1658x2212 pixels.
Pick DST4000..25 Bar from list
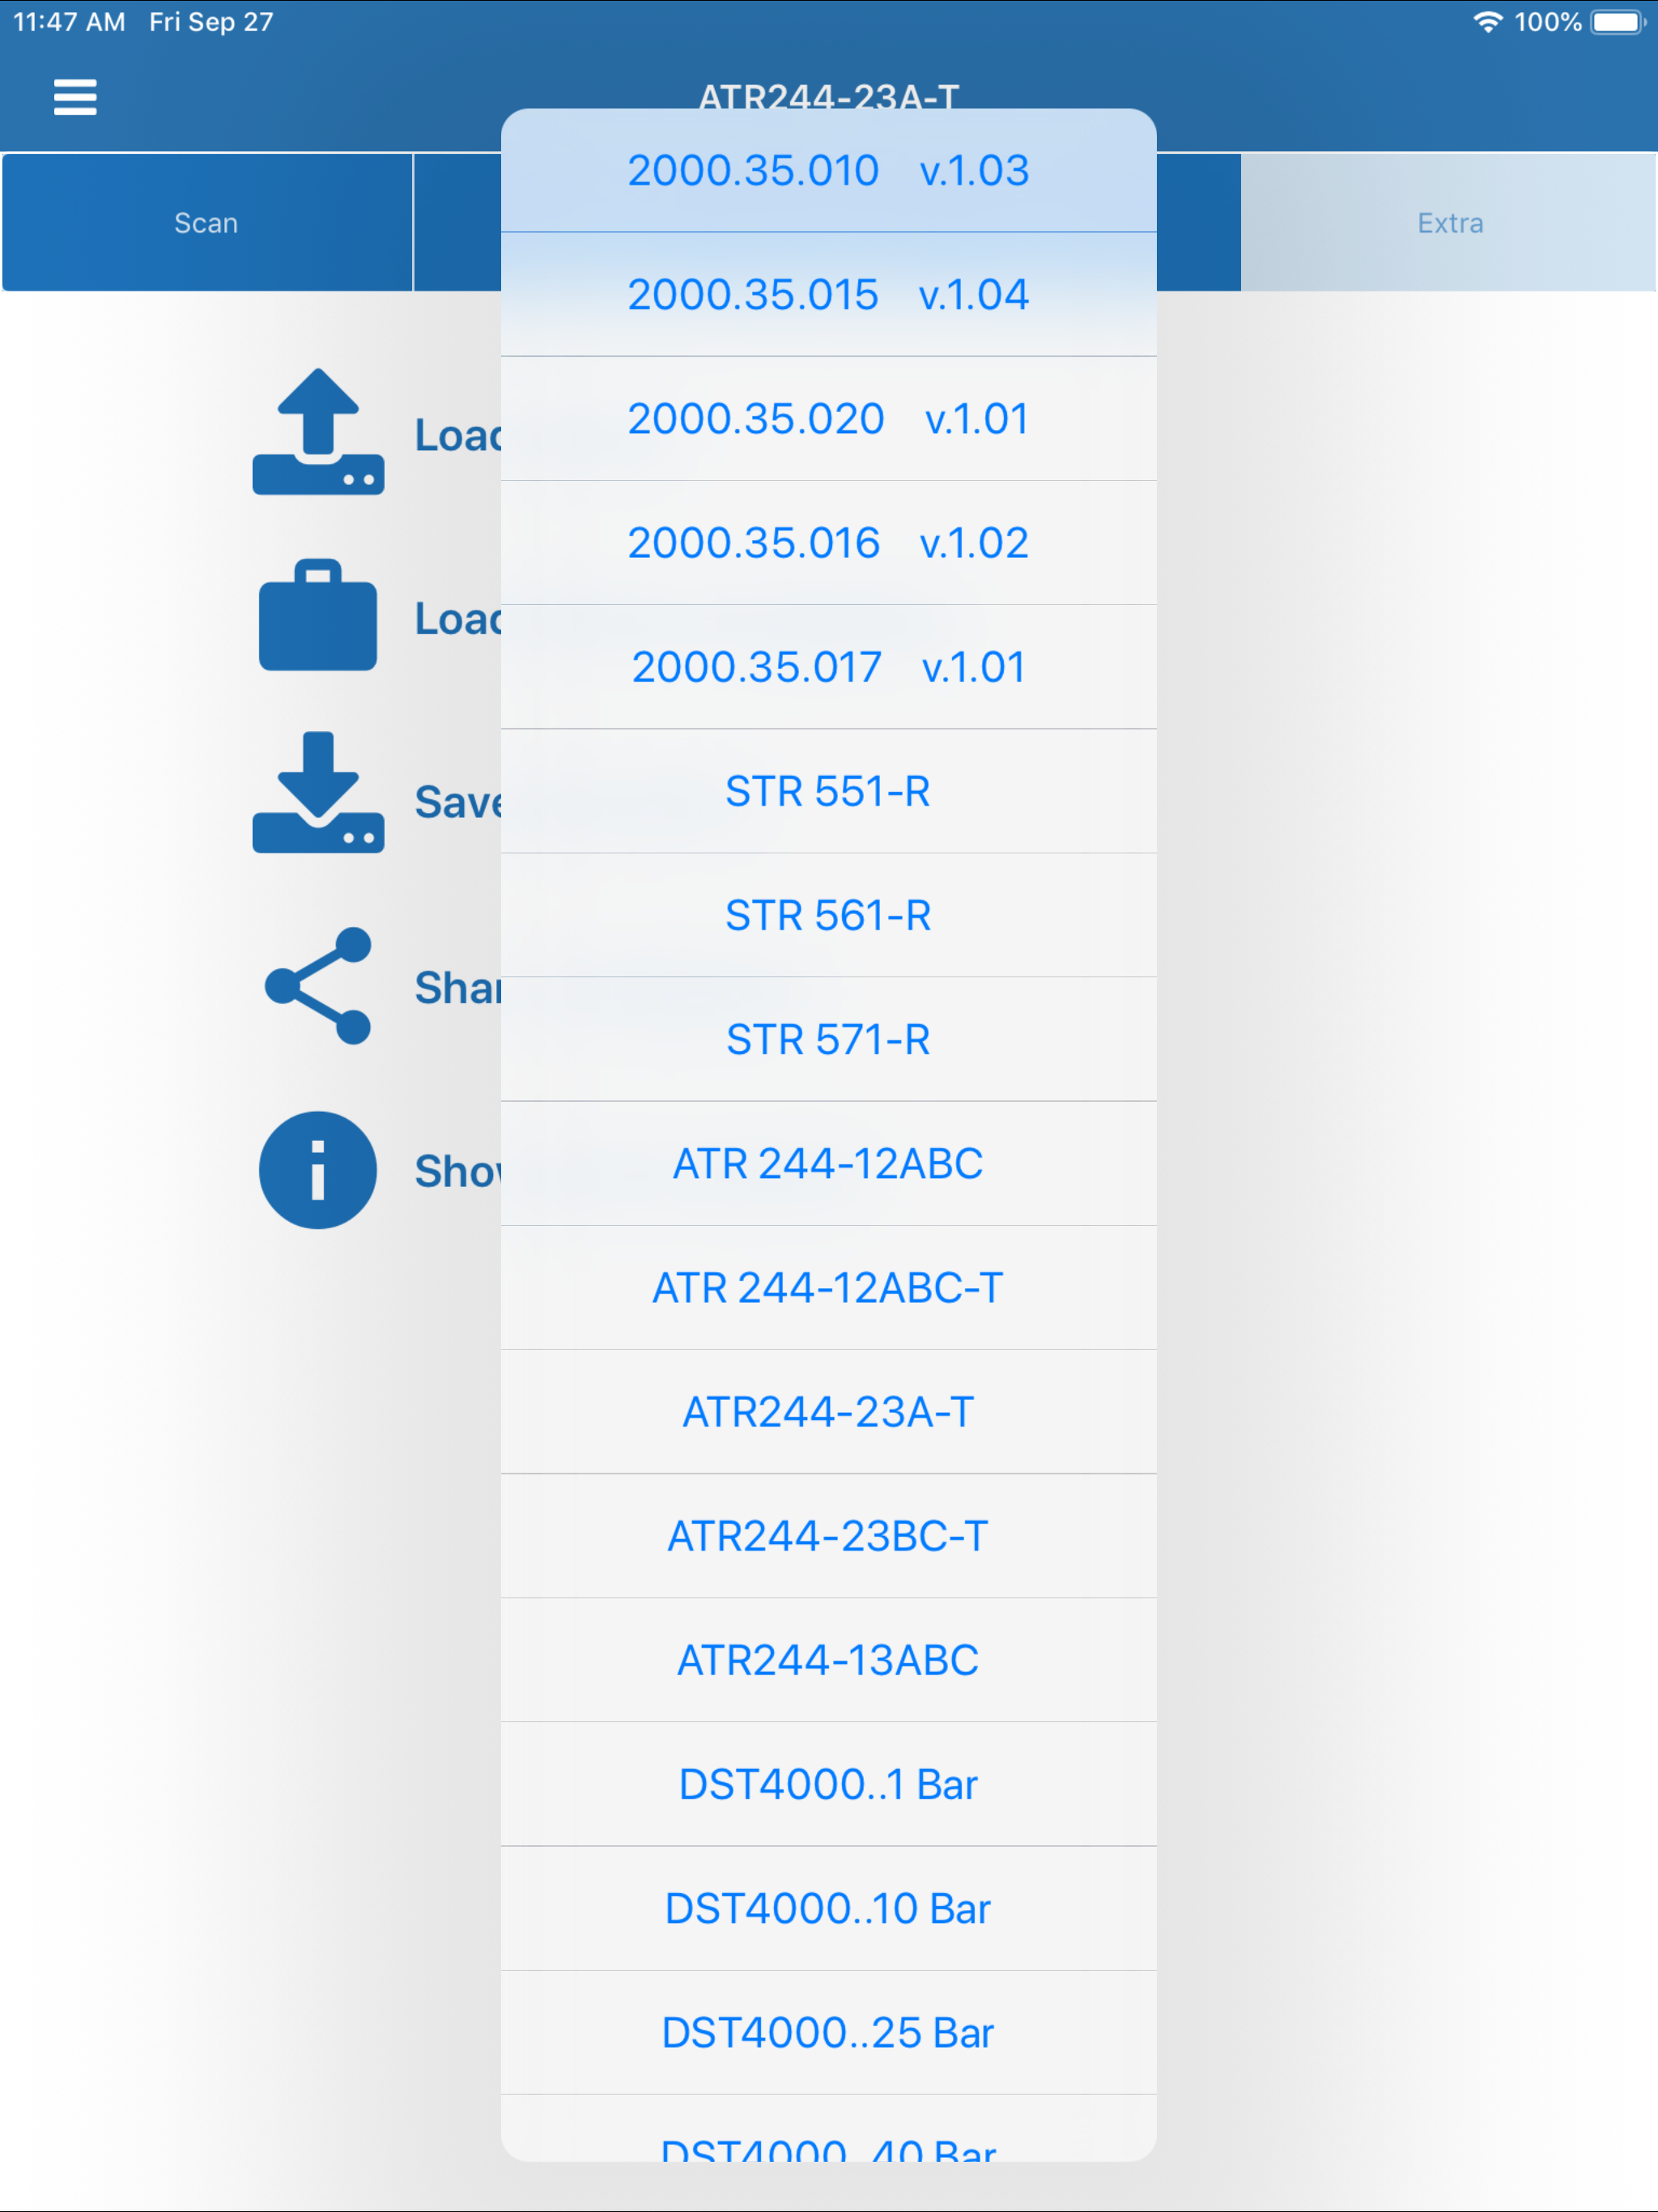(828, 2033)
